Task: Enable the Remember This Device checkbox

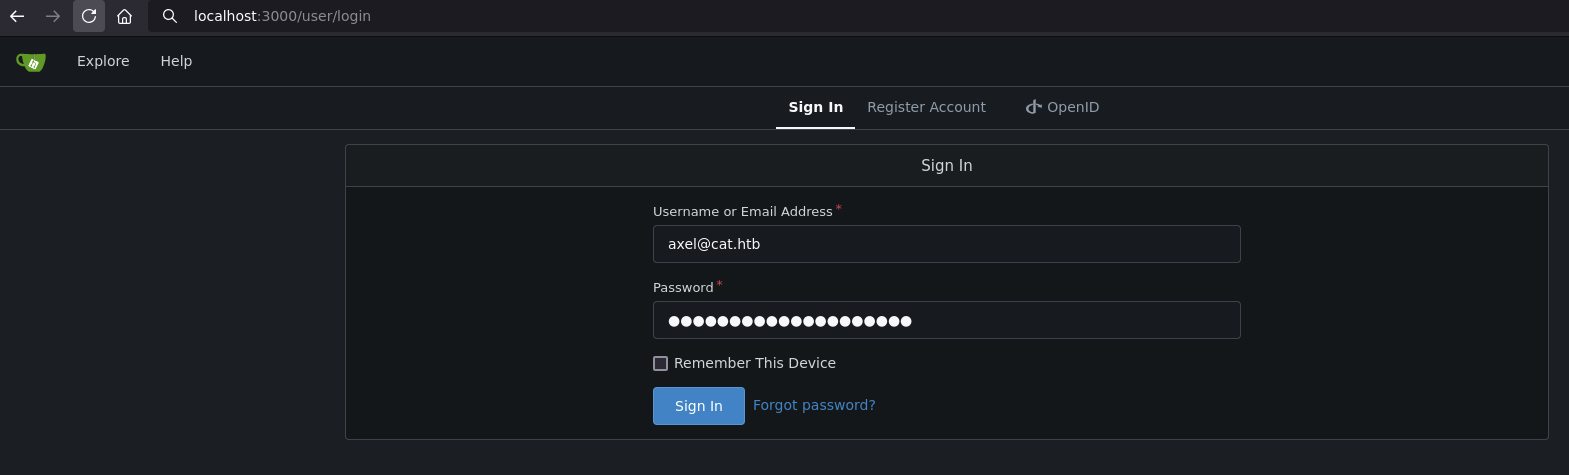Action: [x=660, y=364]
